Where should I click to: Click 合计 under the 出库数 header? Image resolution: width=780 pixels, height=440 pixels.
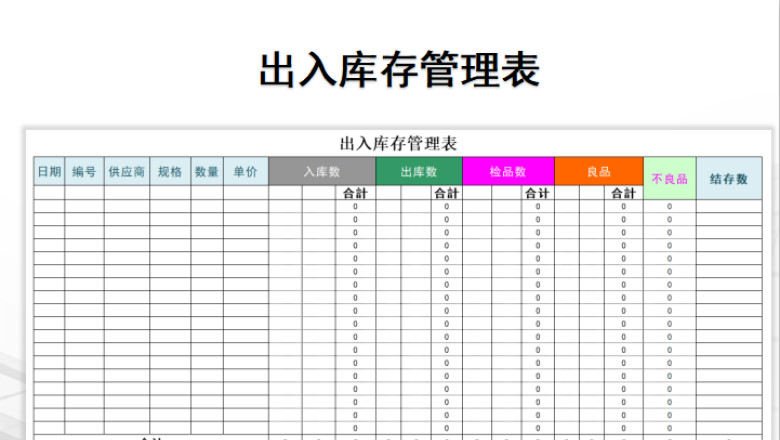tap(446, 193)
